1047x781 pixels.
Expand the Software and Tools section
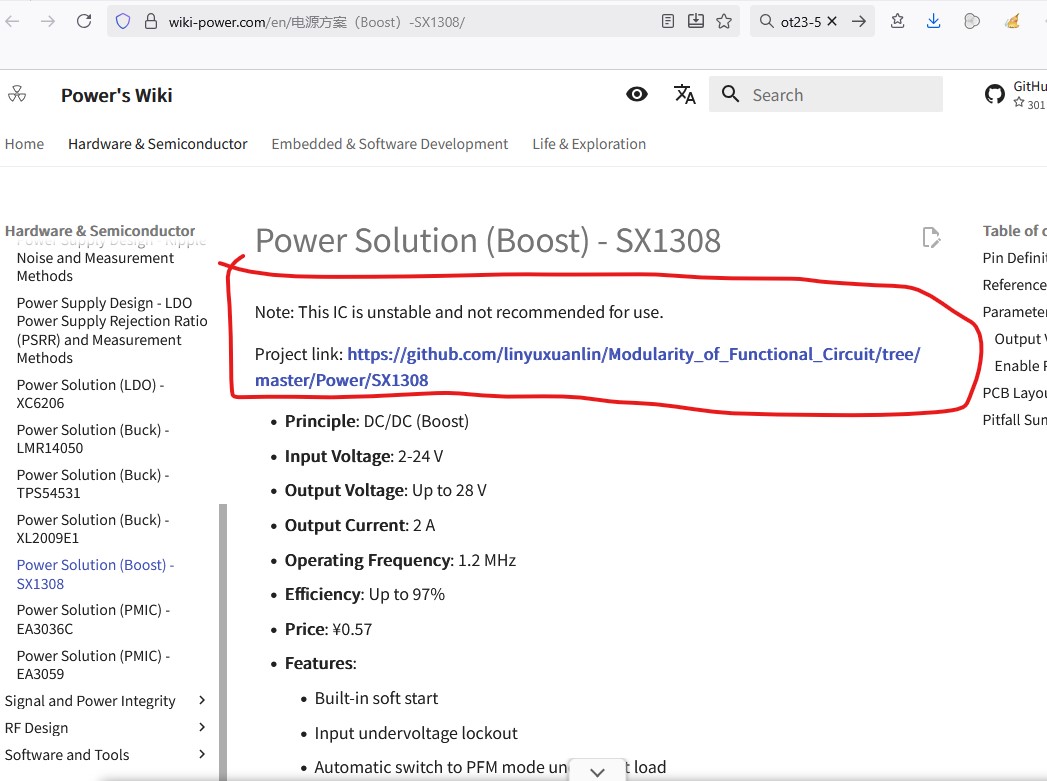pos(202,755)
